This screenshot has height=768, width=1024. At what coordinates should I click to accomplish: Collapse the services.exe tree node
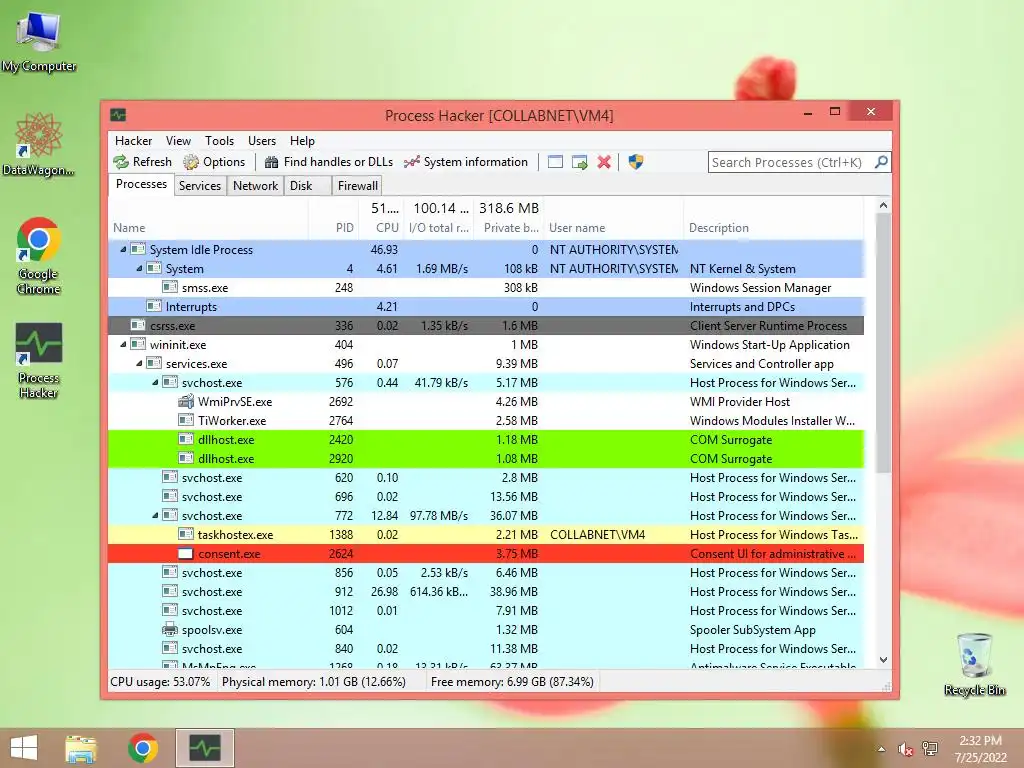(x=139, y=363)
